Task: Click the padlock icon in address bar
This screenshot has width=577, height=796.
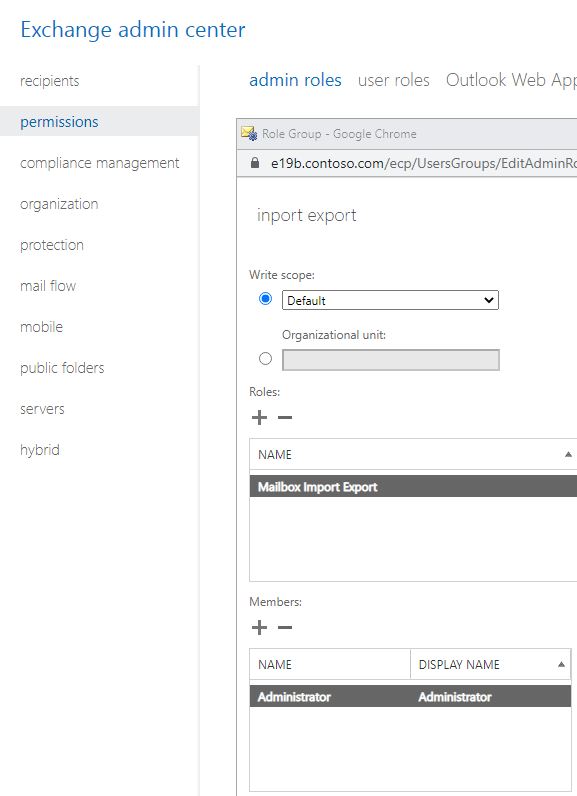Action: [x=255, y=163]
